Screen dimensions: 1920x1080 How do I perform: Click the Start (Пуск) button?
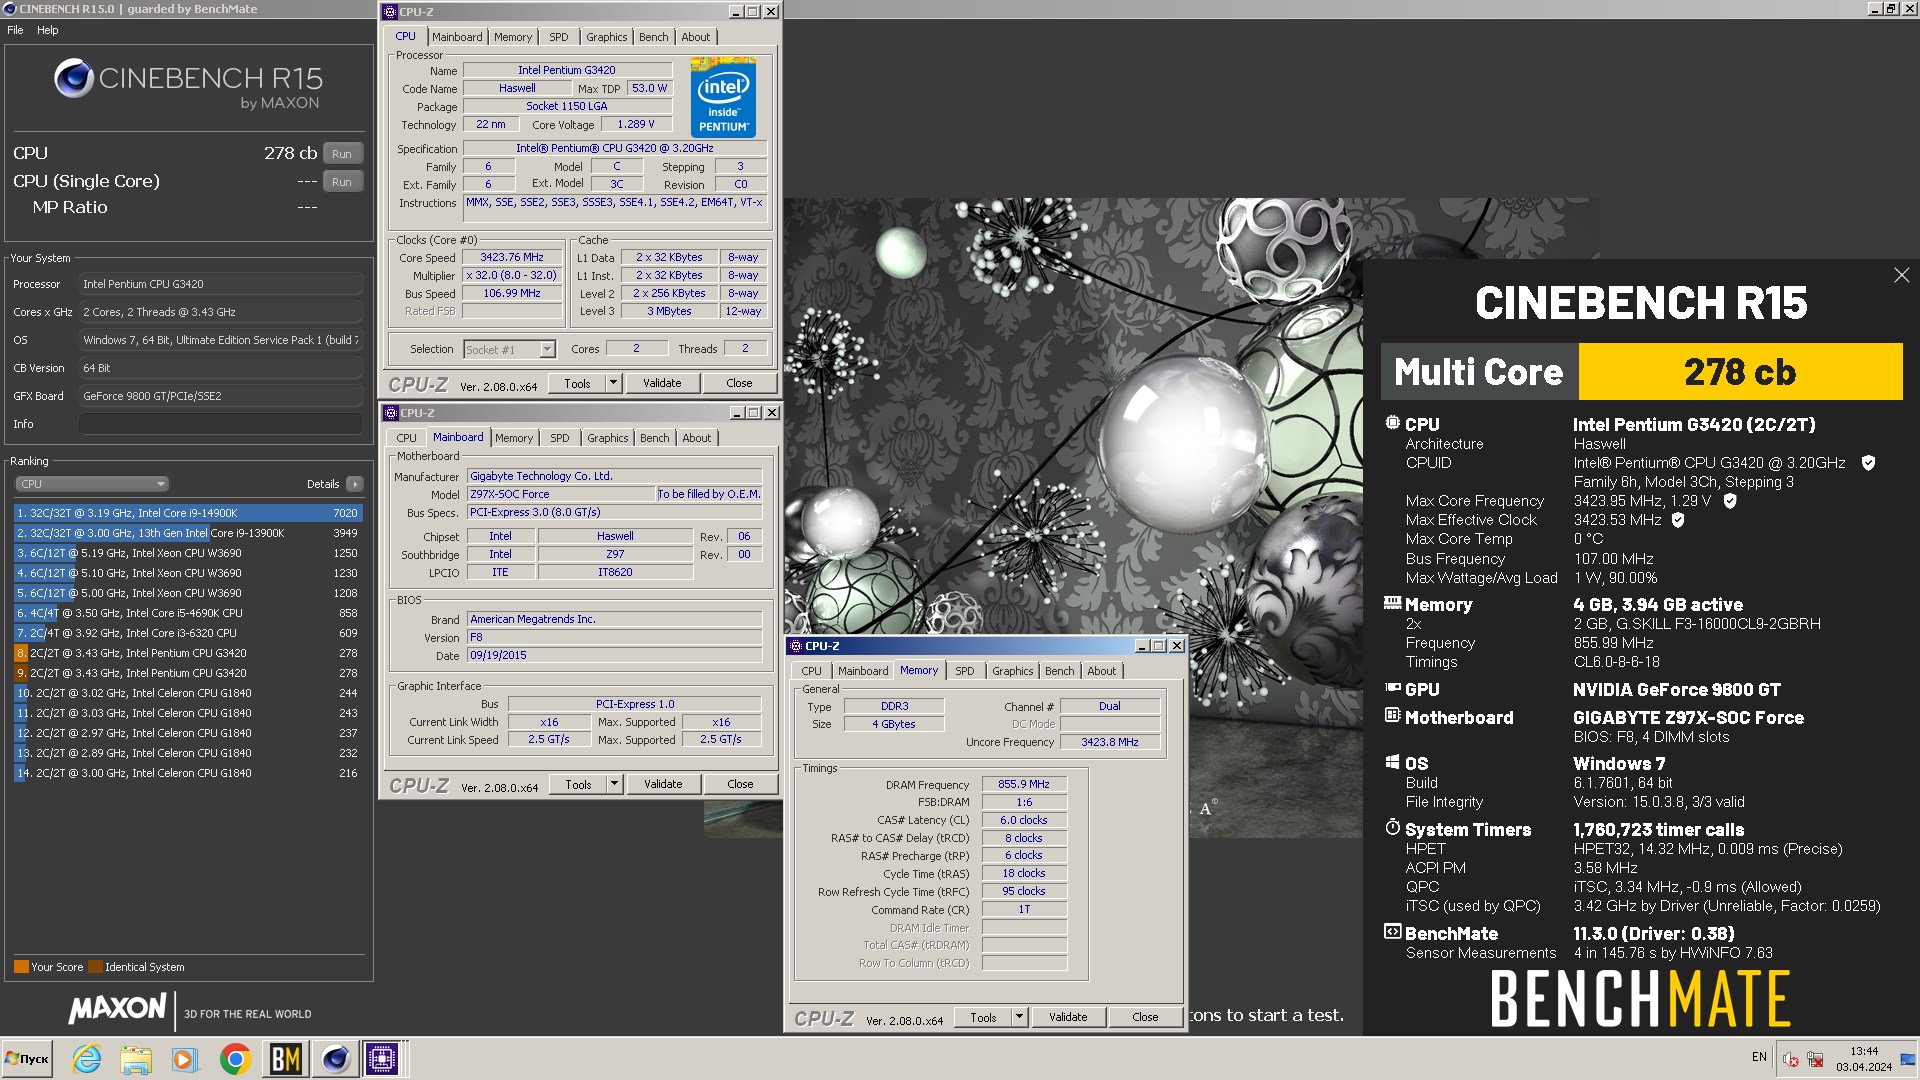tap(28, 1059)
